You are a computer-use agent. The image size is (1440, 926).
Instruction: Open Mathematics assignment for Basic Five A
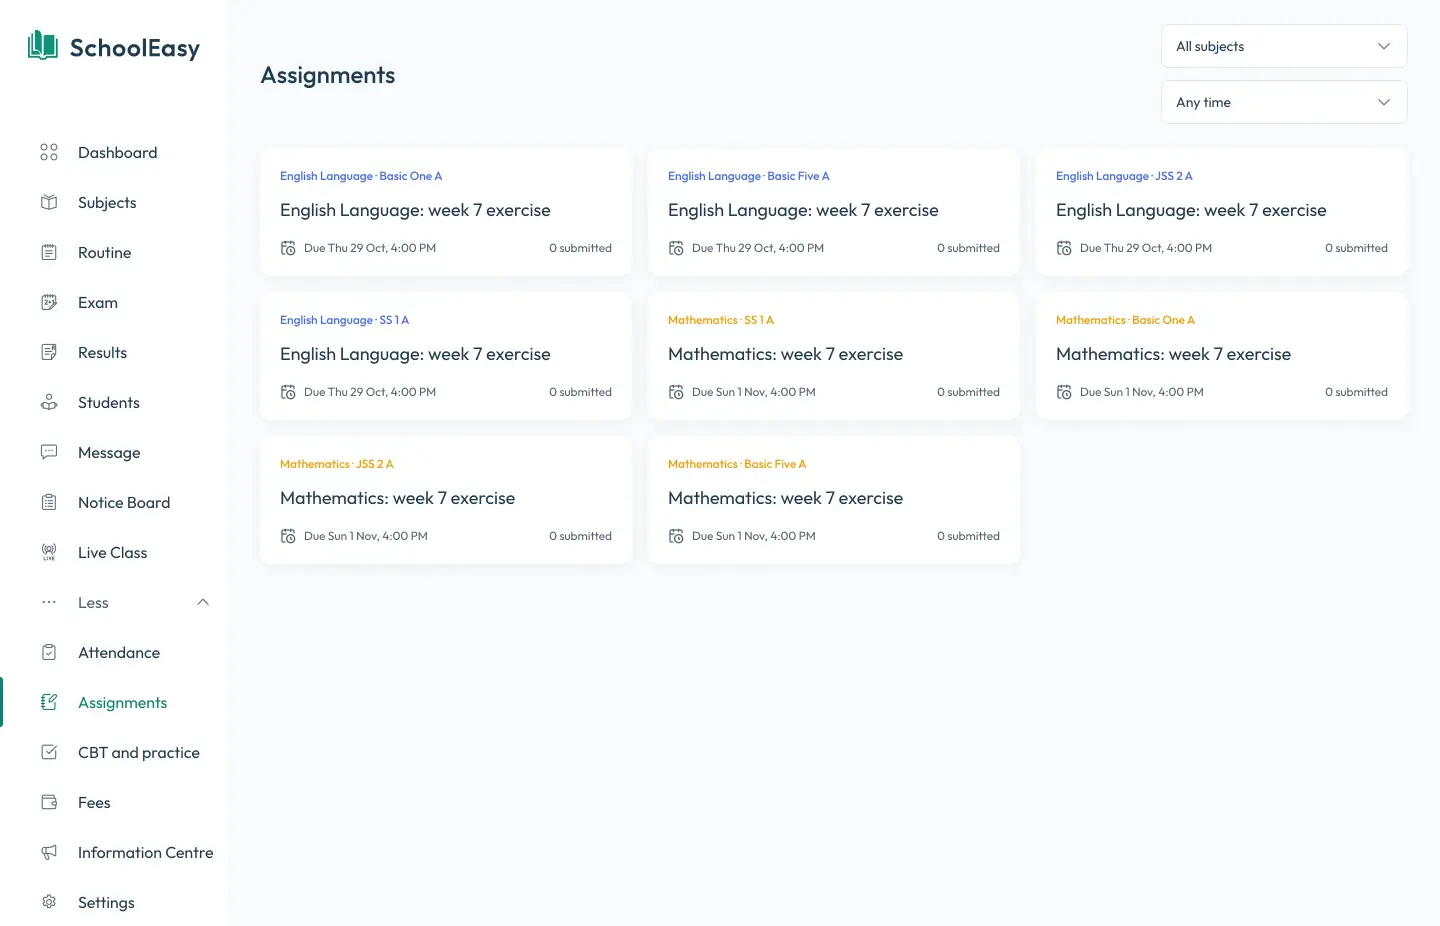834,500
